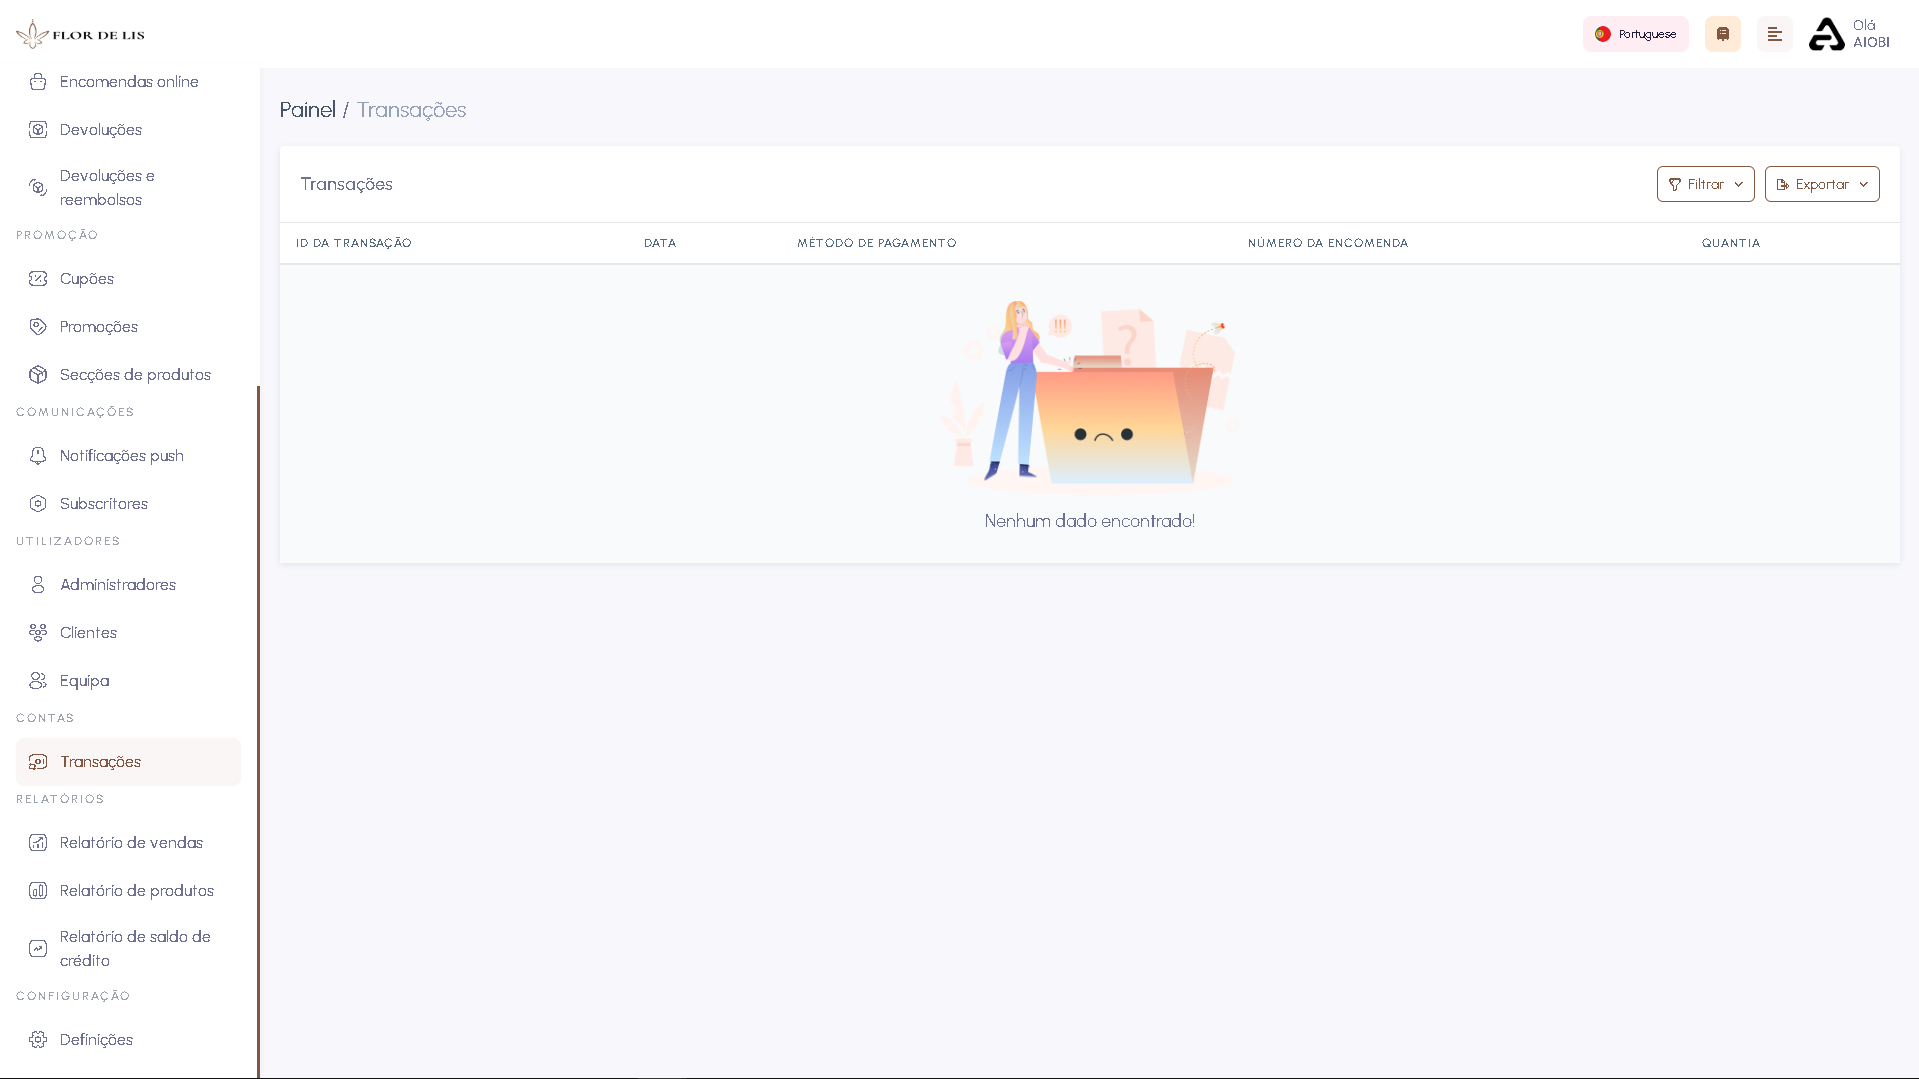Click the Filtrar button
The height and width of the screenshot is (1079, 1919).
pyautogui.click(x=1705, y=184)
